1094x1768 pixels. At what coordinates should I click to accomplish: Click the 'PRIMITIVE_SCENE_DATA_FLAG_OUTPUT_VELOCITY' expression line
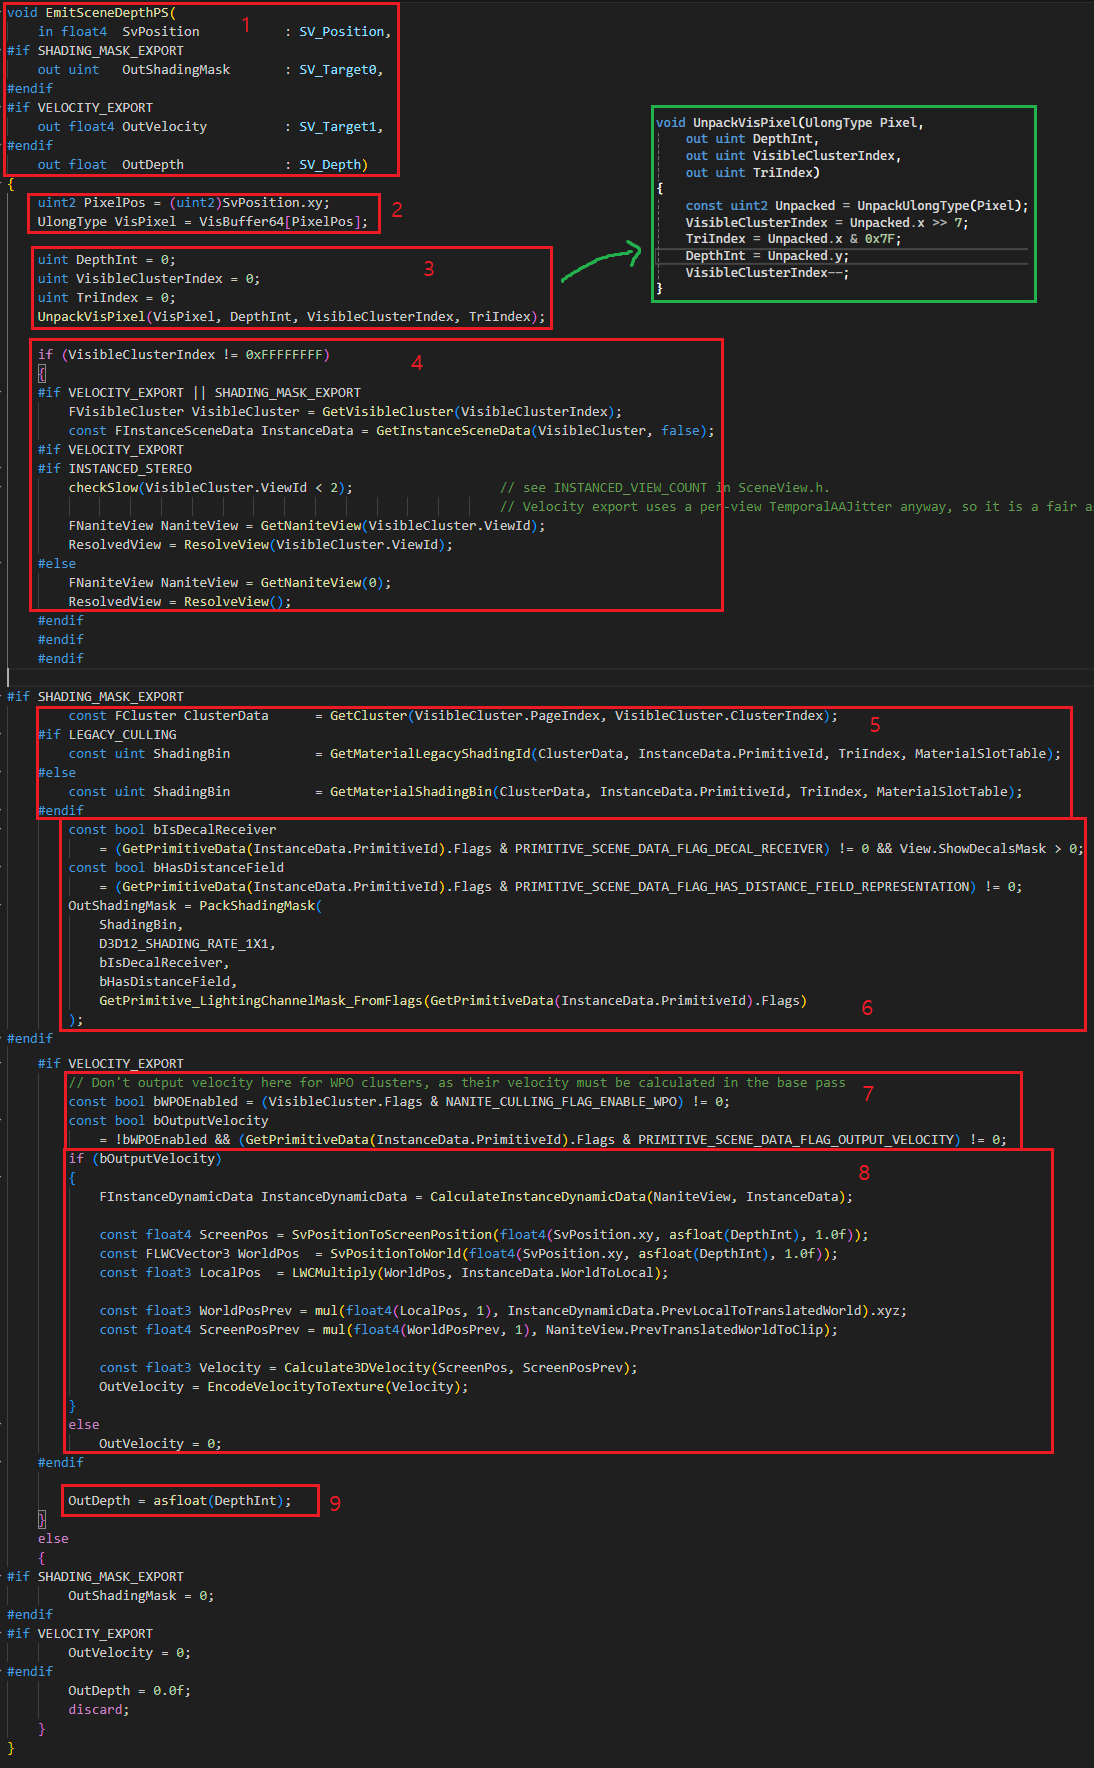coord(553,1140)
